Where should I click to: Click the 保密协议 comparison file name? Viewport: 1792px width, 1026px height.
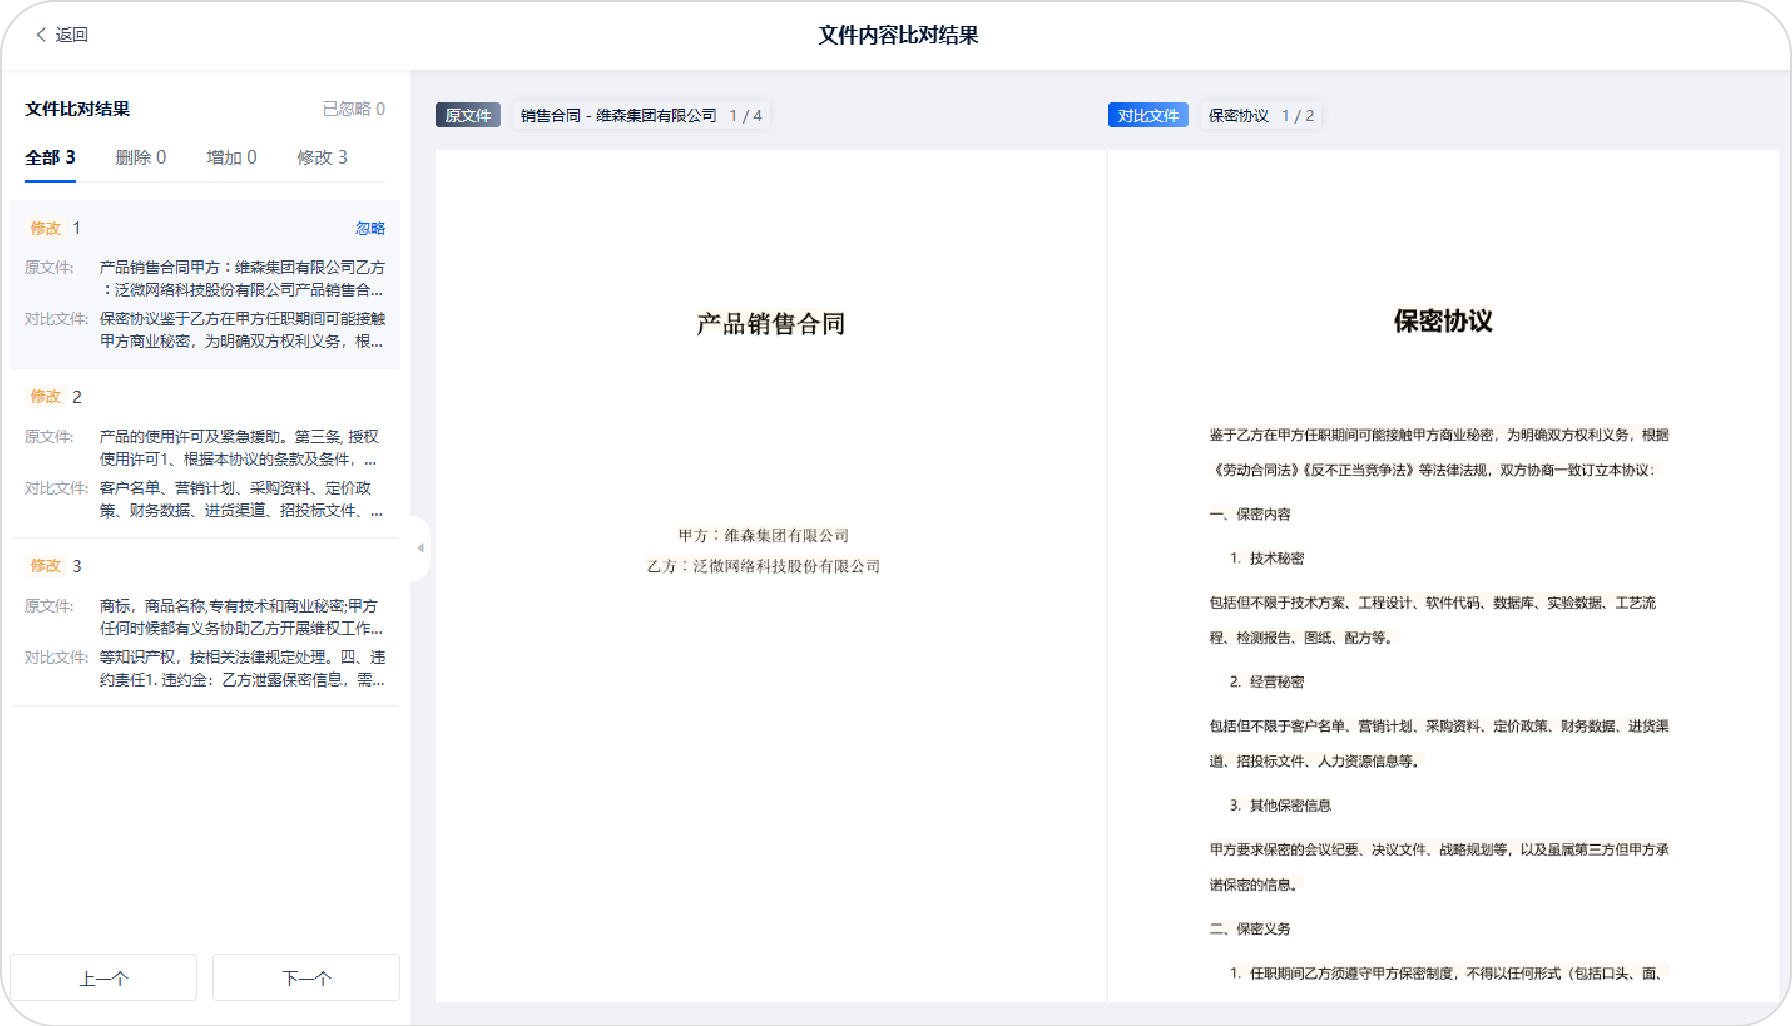coord(1238,116)
